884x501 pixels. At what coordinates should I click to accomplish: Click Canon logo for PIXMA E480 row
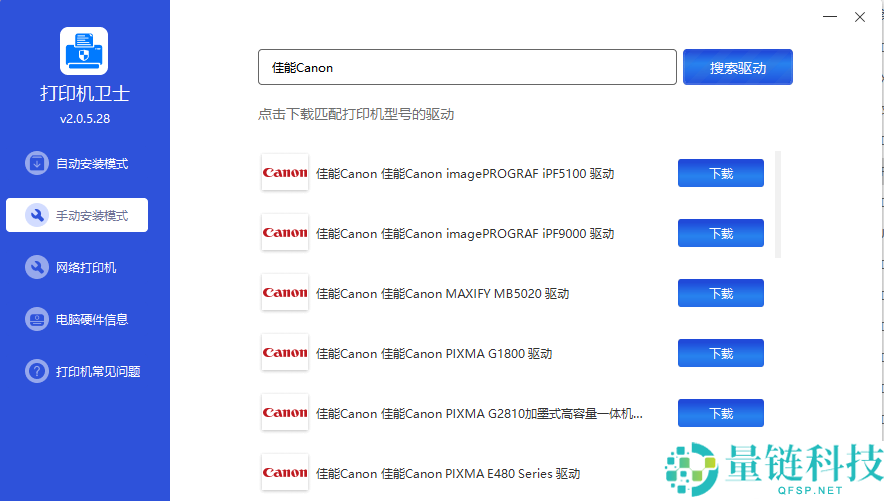[x=285, y=472]
